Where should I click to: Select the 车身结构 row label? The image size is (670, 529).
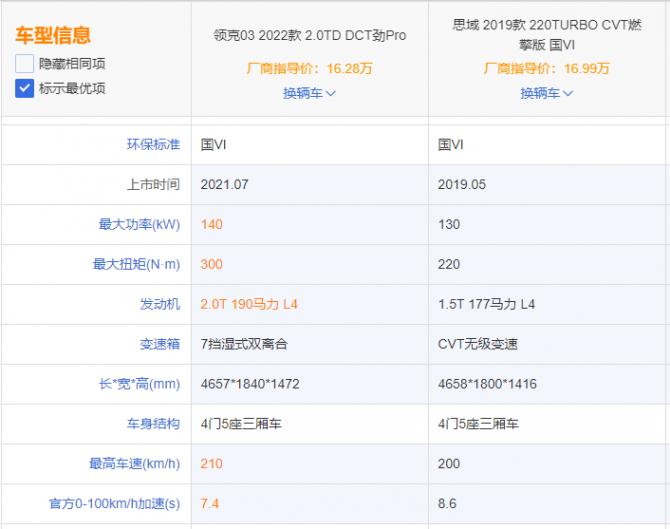point(153,424)
